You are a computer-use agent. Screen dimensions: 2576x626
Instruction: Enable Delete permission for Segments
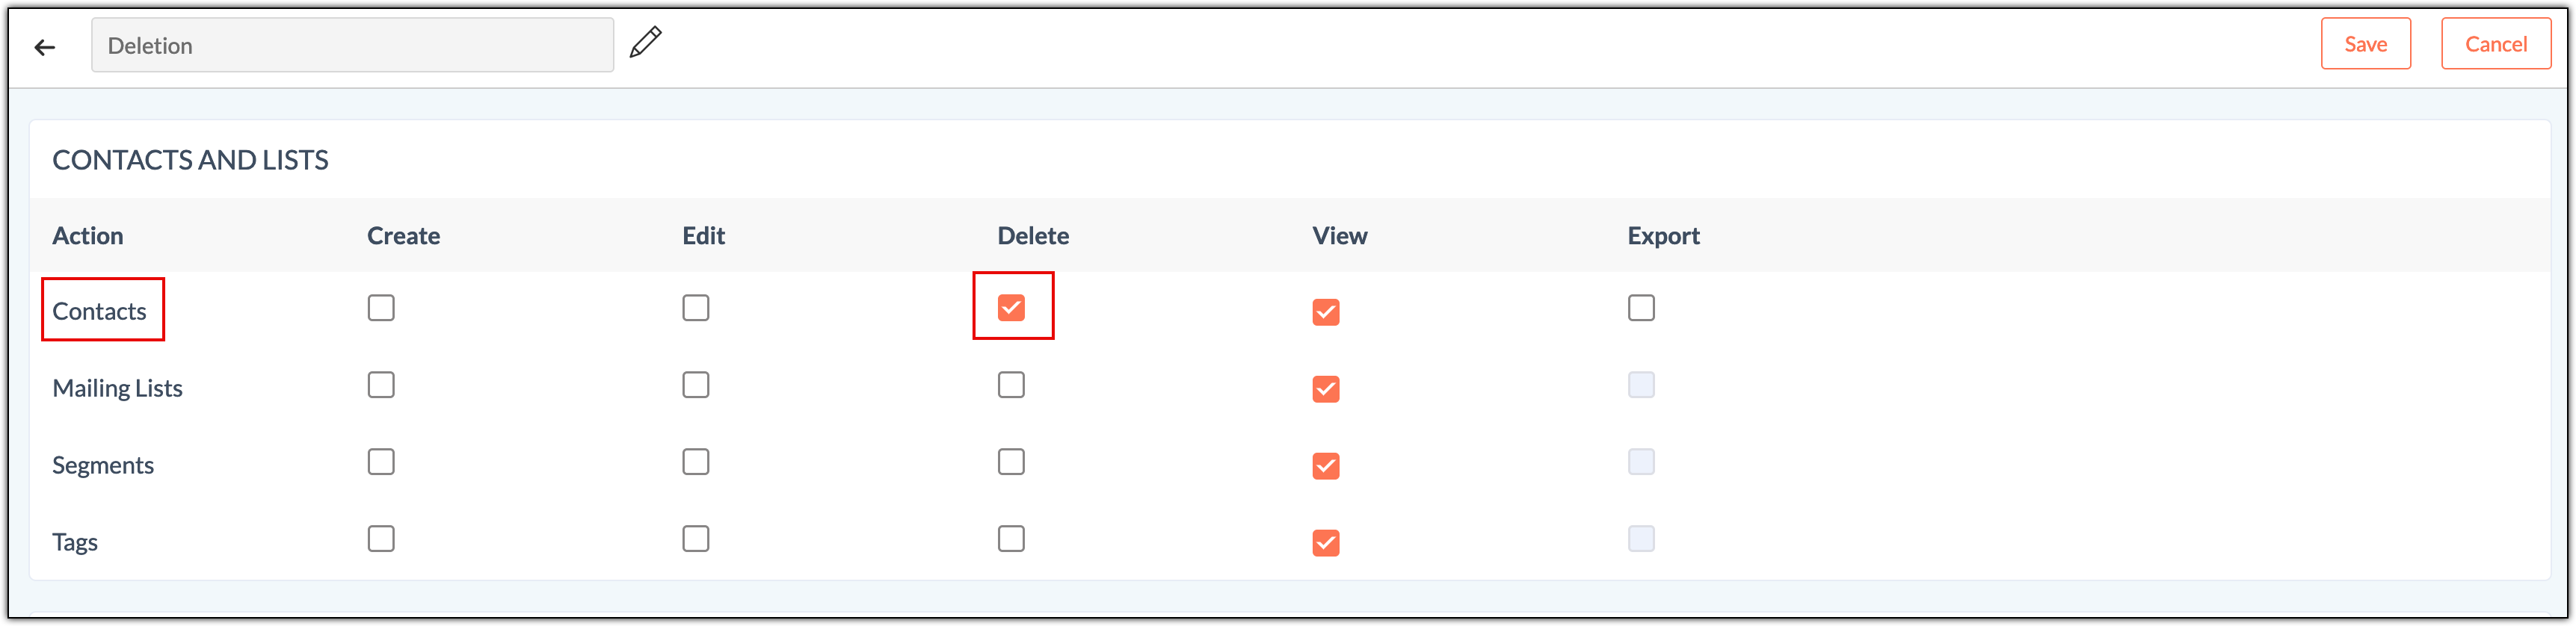[1011, 462]
